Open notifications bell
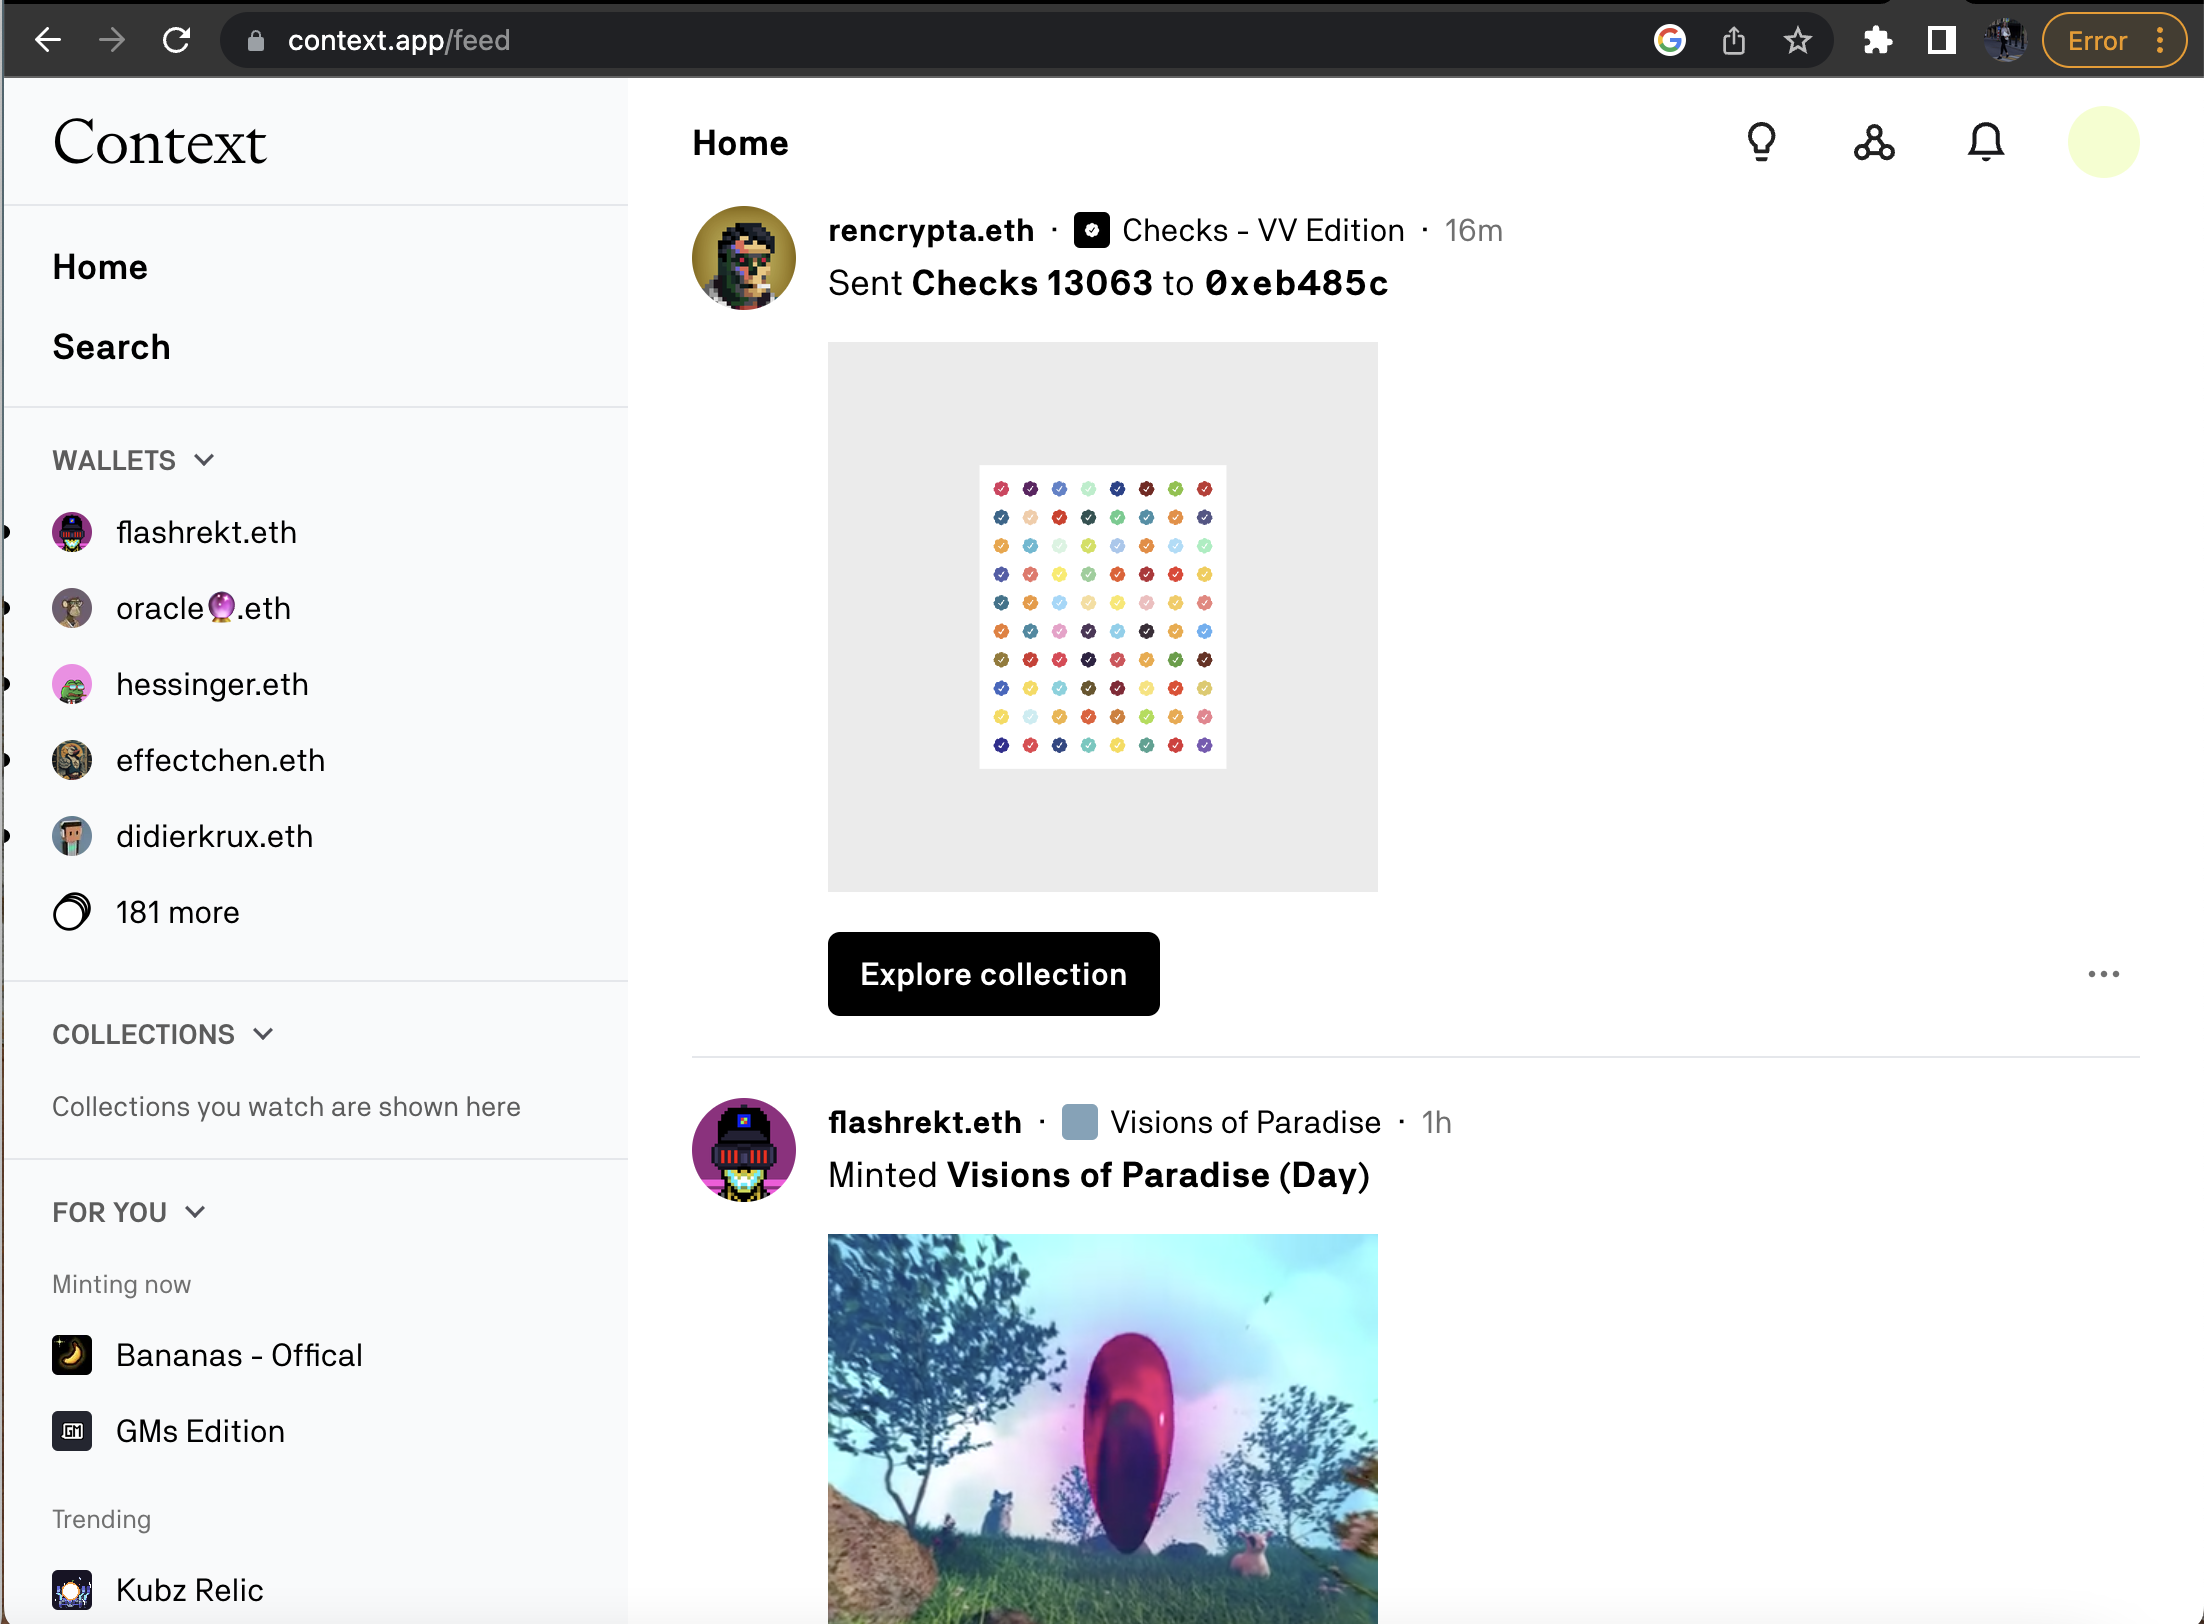 click(1985, 142)
